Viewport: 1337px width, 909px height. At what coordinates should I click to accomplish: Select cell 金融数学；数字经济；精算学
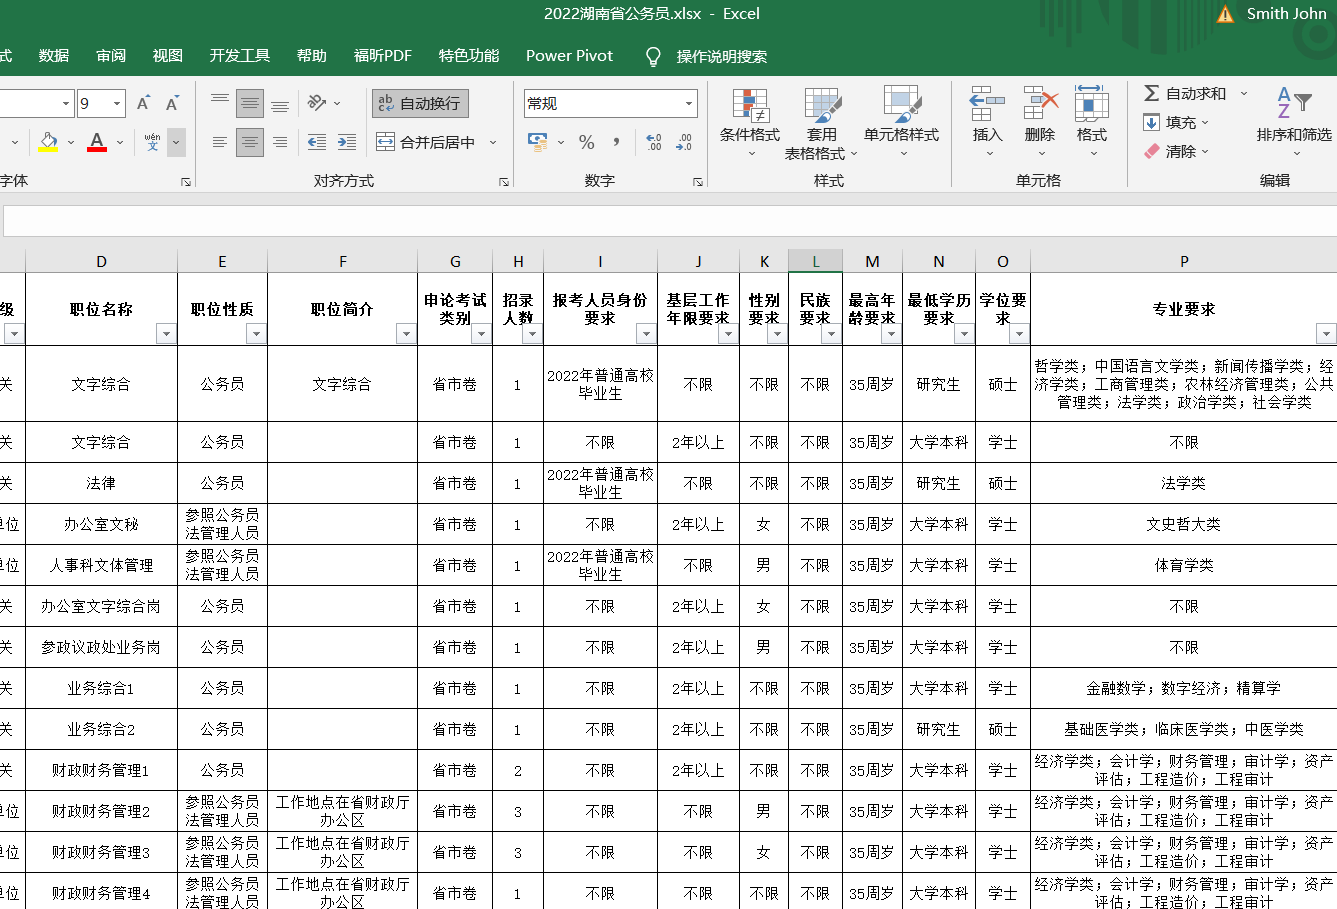1184,688
